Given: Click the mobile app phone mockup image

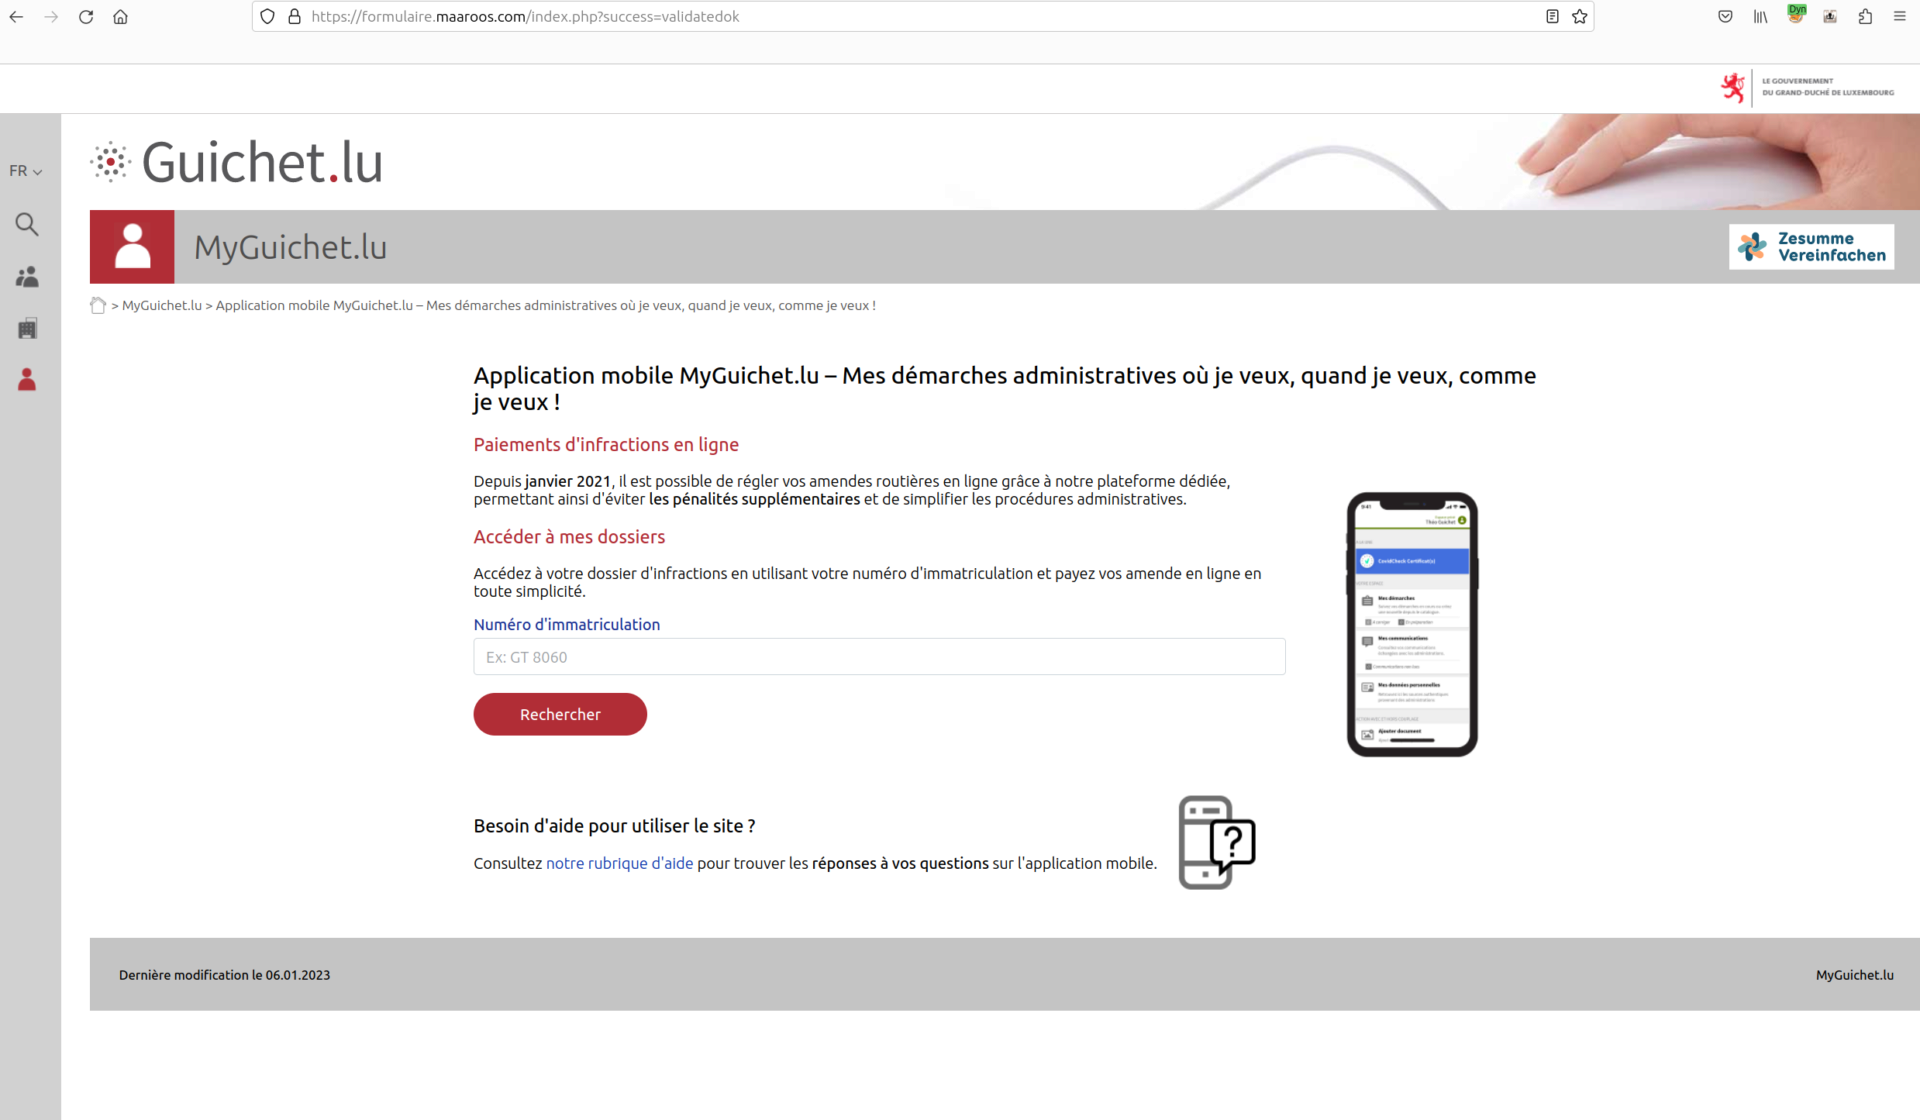Looking at the screenshot, I should click(1412, 624).
